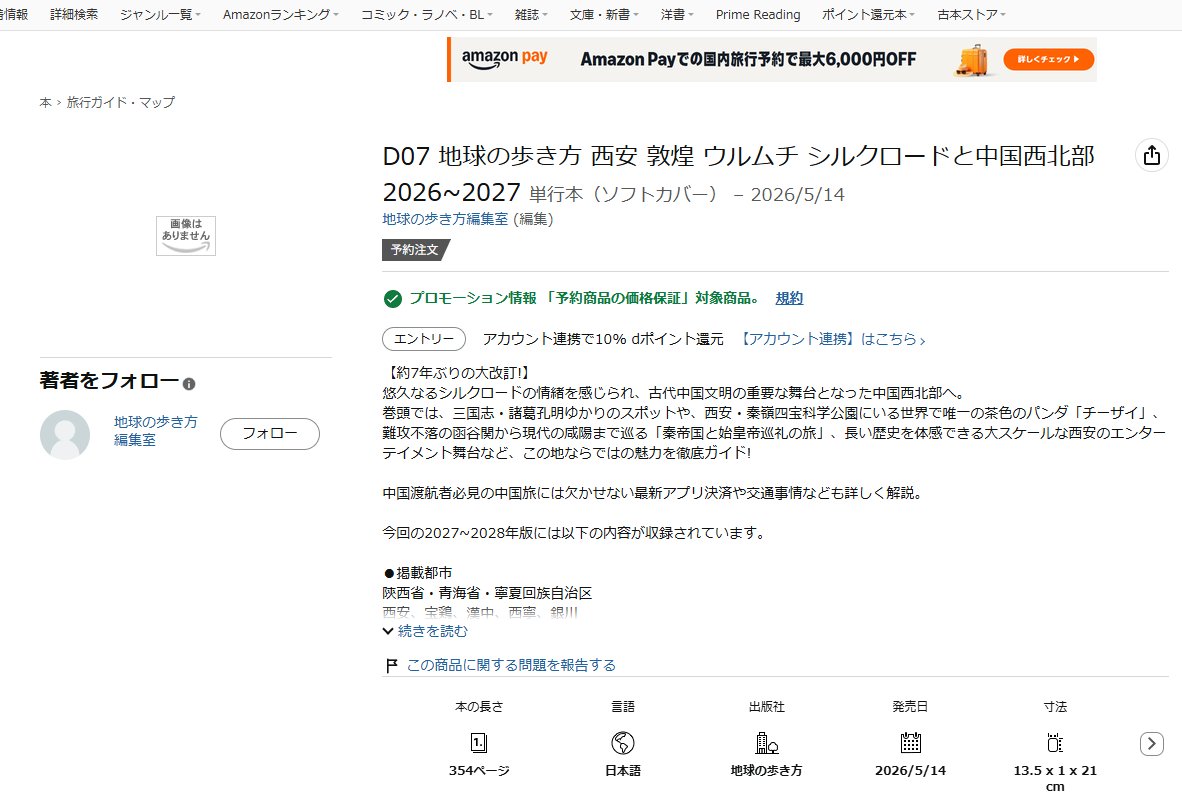
Task: Open the 古本ストア dropdown
Action: [x=971, y=14]
